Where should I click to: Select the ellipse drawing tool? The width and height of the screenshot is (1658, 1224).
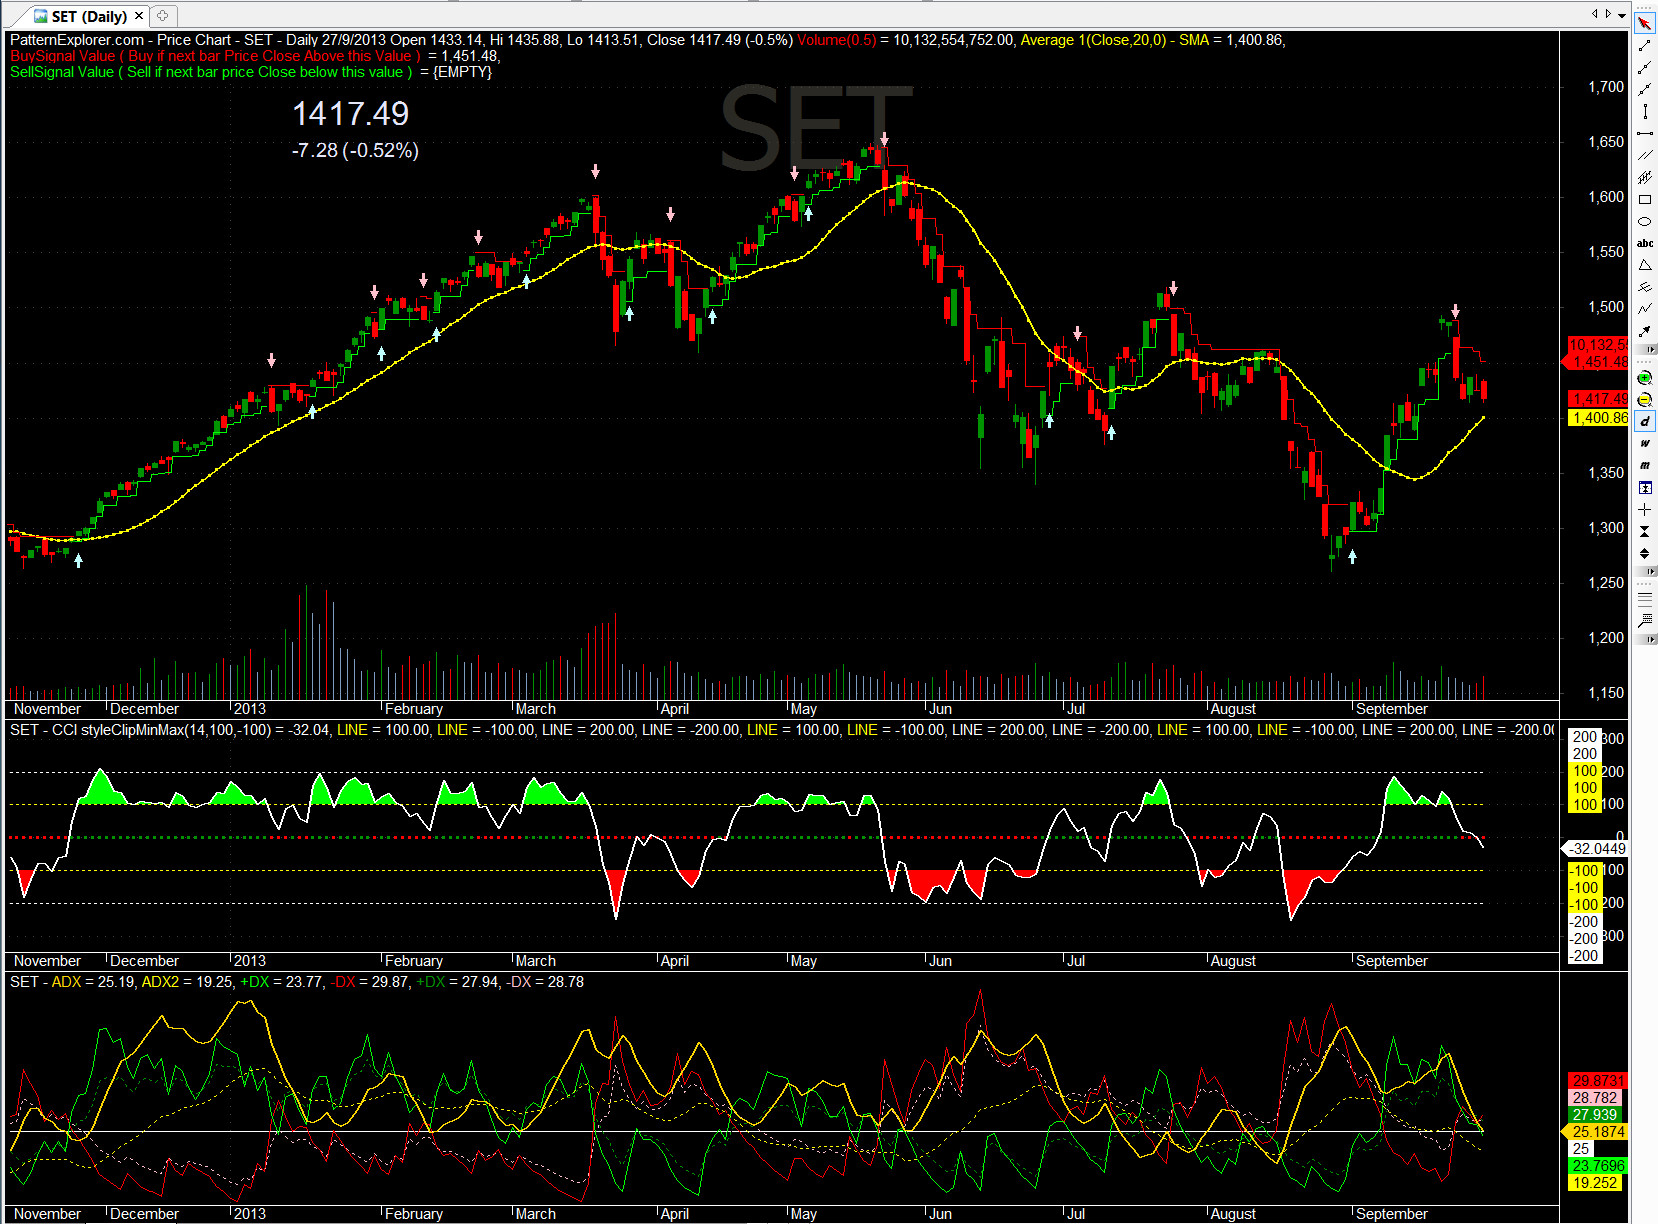(x=1645, y=222)
